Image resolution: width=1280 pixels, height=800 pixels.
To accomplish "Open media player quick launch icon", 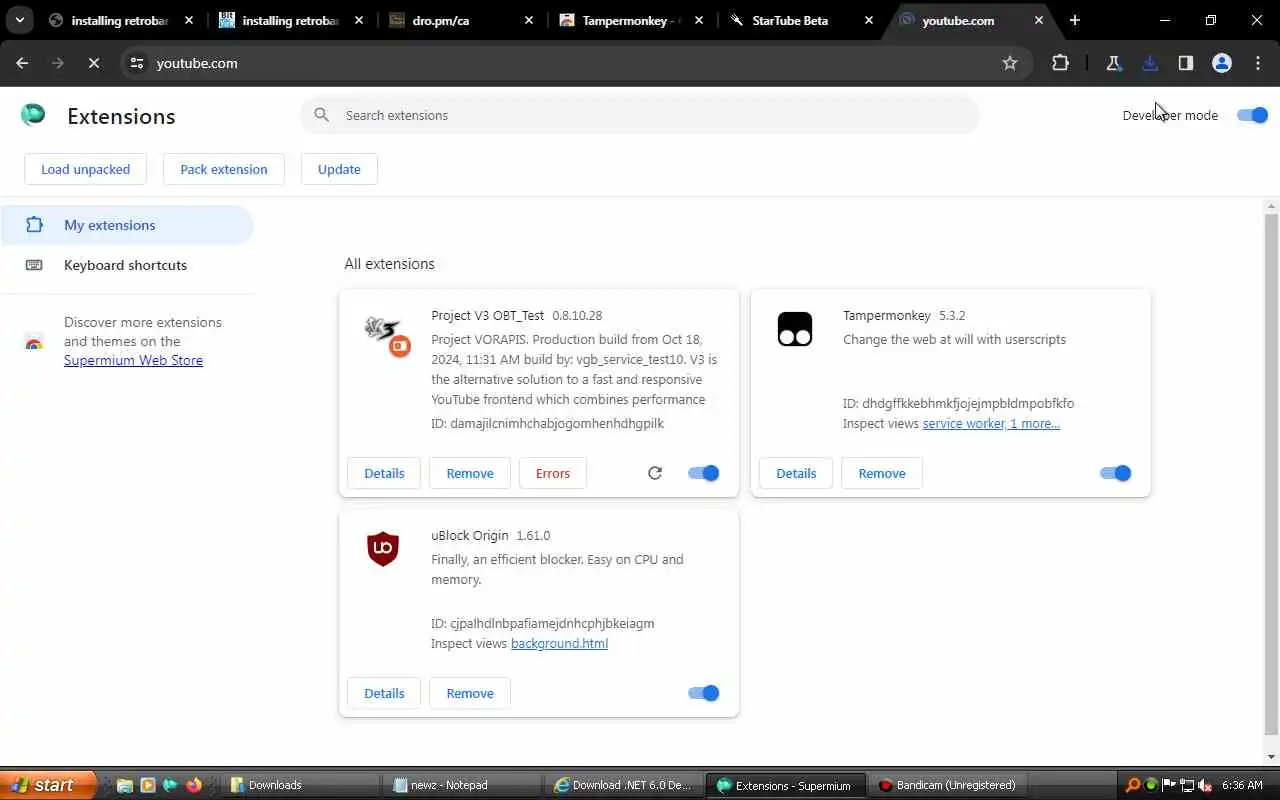I will pyautogui.click(x=148, y=785).
